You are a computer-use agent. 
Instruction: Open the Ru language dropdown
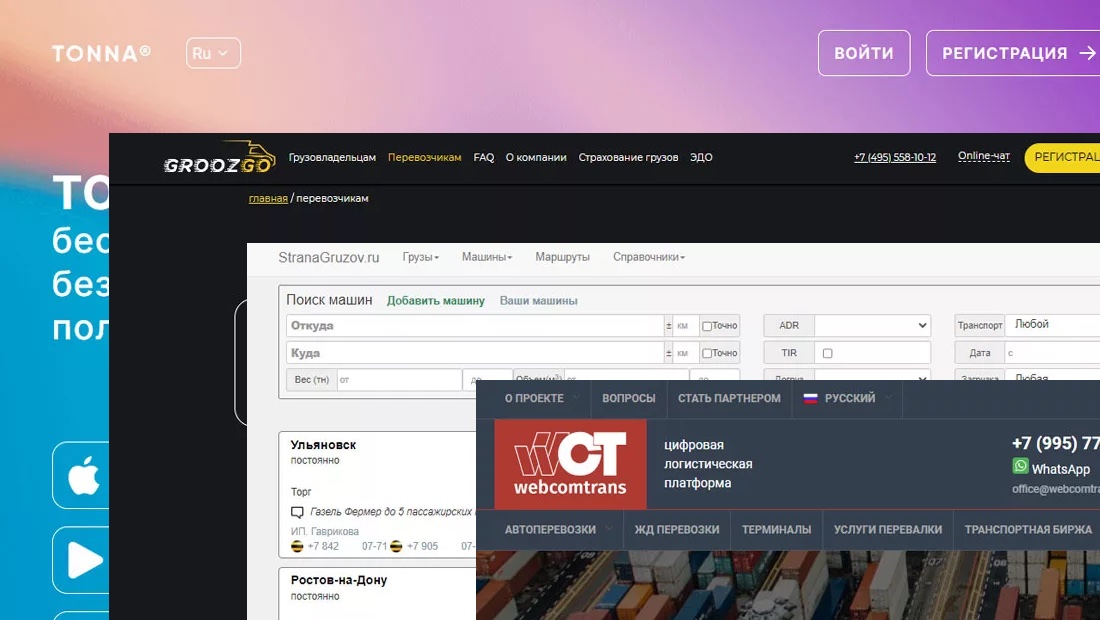(213, 53)
